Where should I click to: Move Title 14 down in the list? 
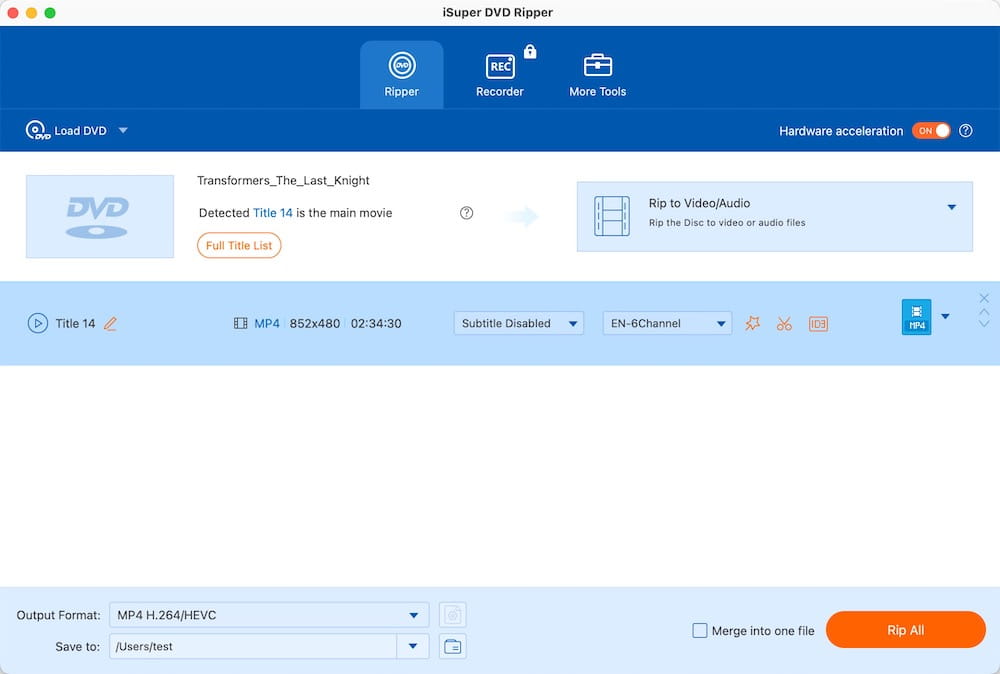point(984,324)
